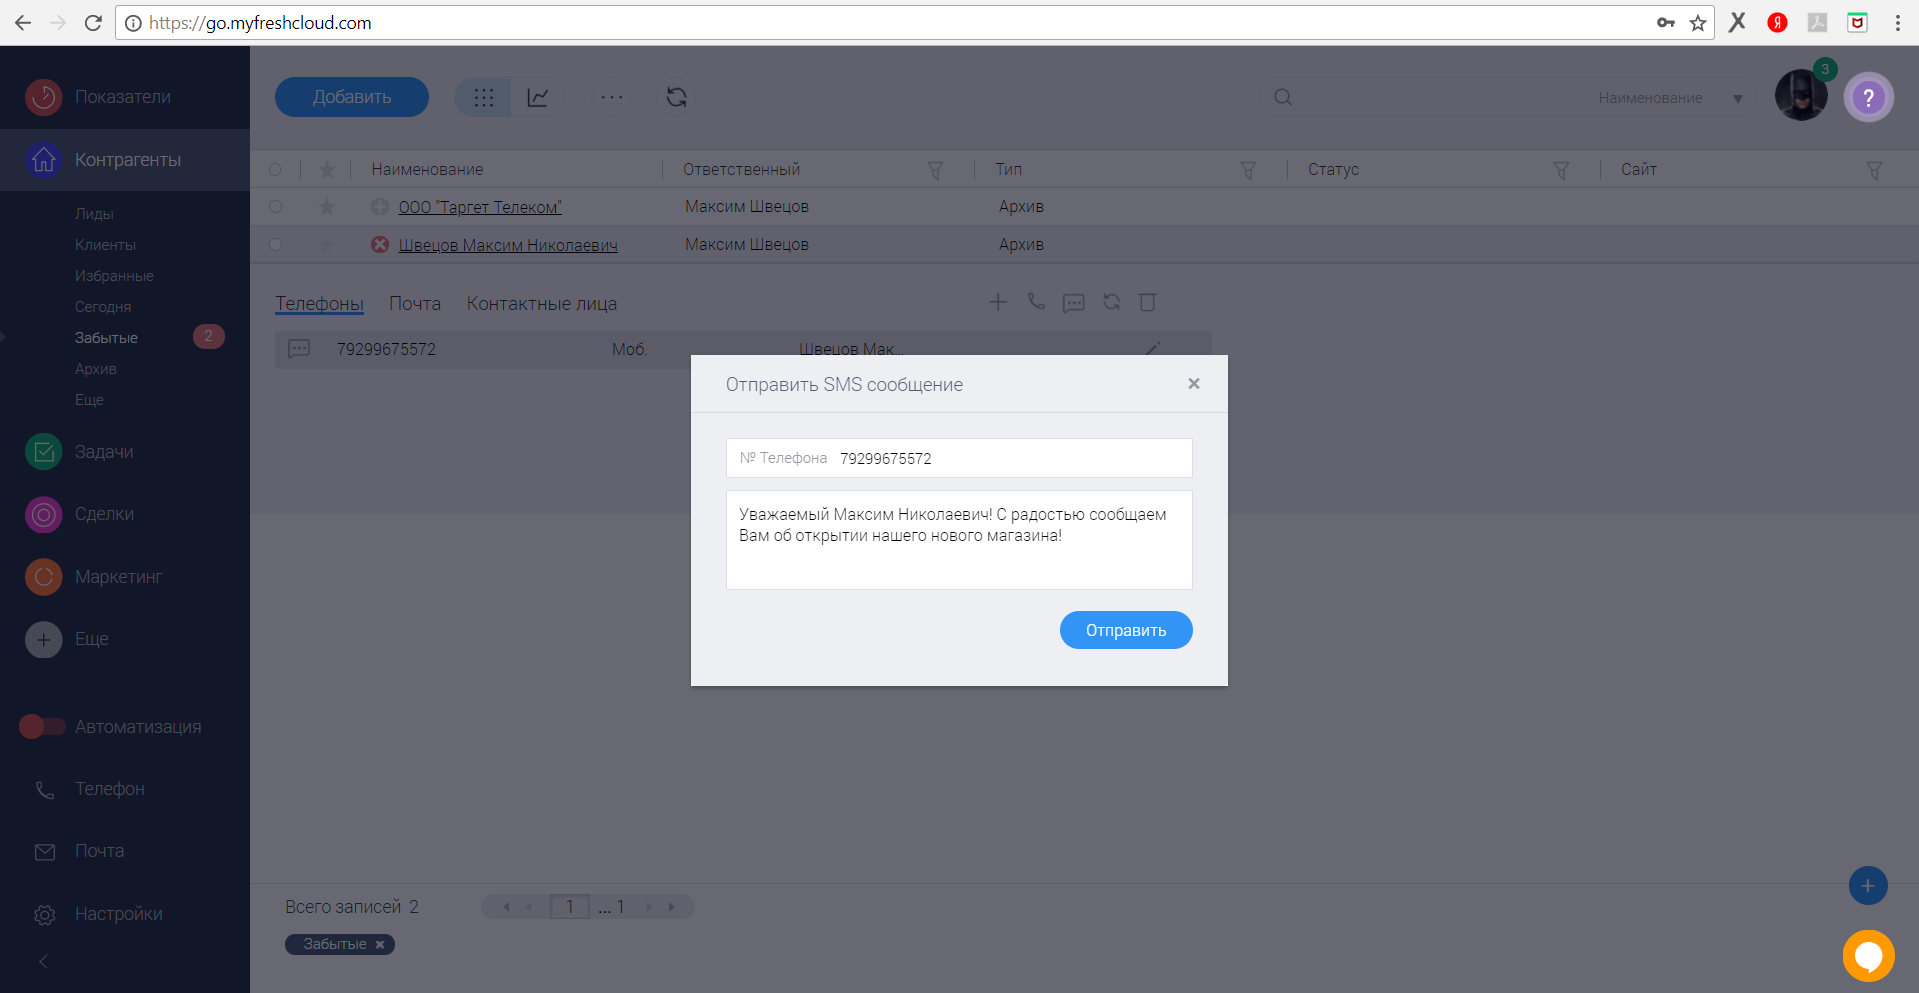The width and height of the screenshot is (1919, 993).
Task: Click the blue floating plus button
Action: [x=1868, y=886]
